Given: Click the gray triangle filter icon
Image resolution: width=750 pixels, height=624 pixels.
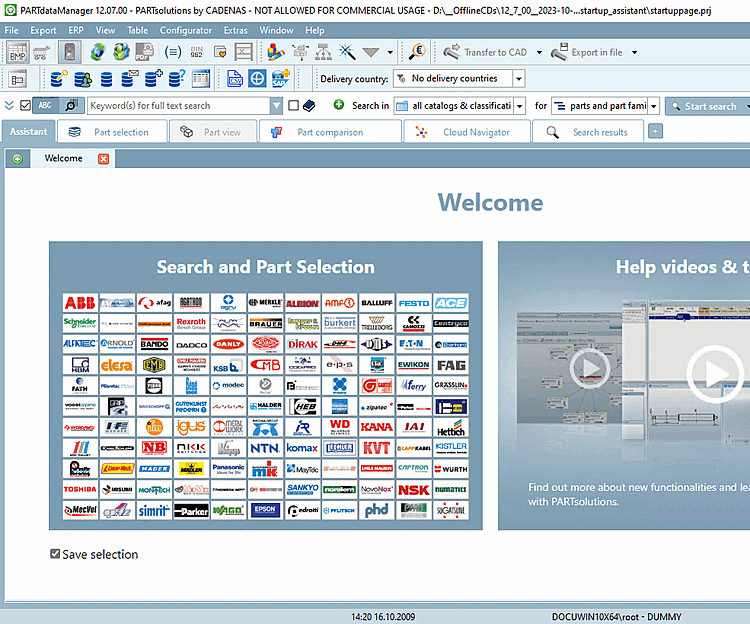Looking at the screenshot, I should tap(371, 52).
